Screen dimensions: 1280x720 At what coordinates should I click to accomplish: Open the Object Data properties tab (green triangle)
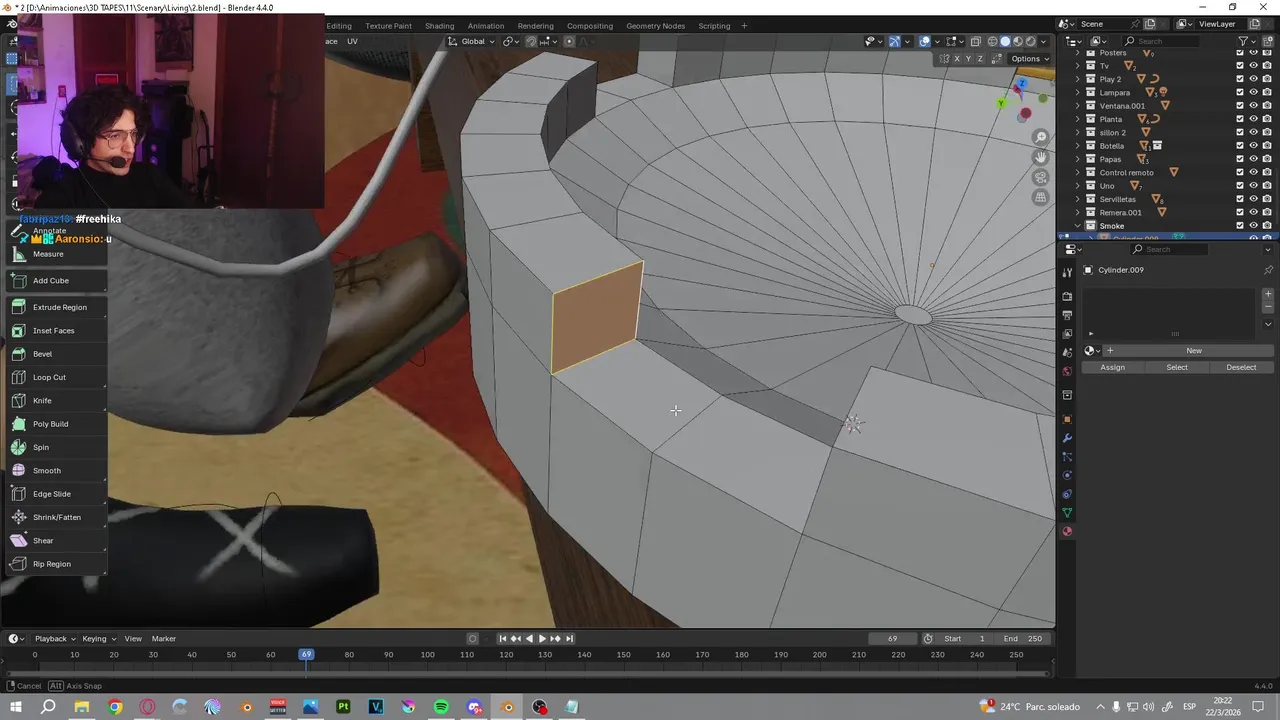point(1067,513)
